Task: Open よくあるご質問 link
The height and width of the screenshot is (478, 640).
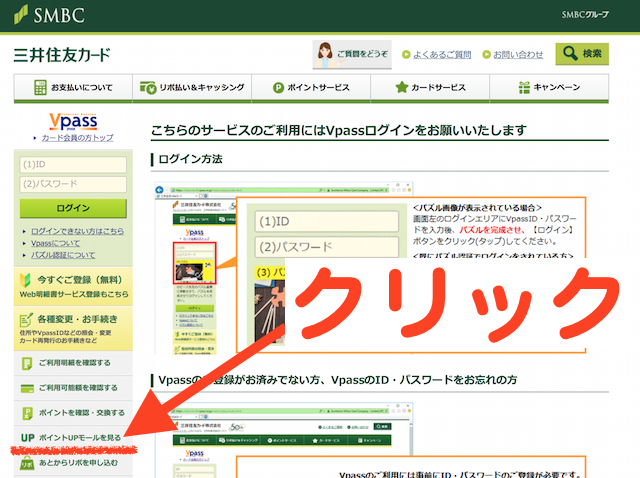Action: pyautogui.click(x=442, y=54)
